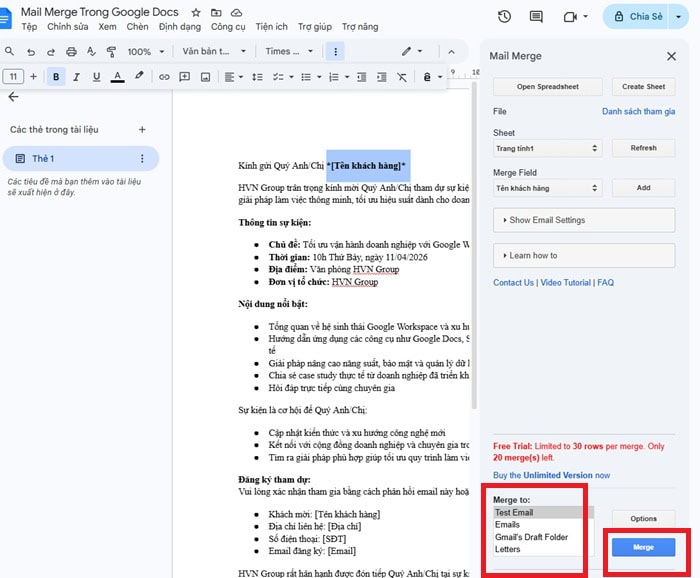Increase font size with the plus icon

coord(33,77)
